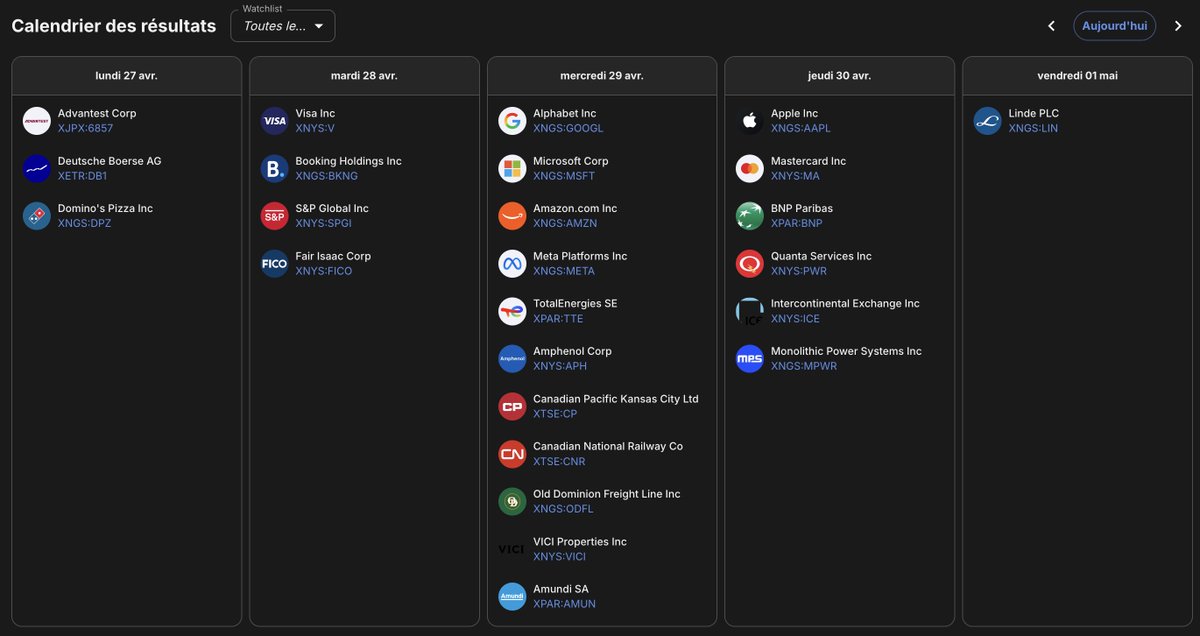Click the S&P Global logo icon
Screen dimensions: 1200x636
[275, 216]
